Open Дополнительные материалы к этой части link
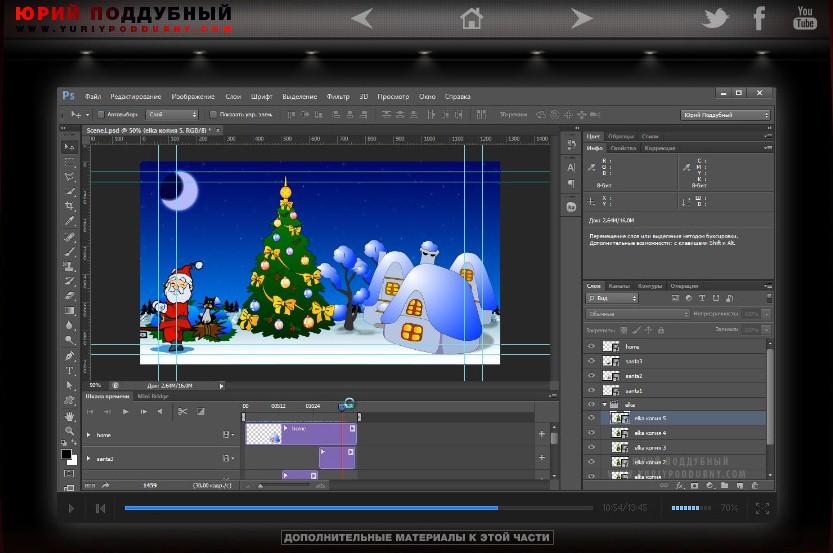 click(416, 538)
